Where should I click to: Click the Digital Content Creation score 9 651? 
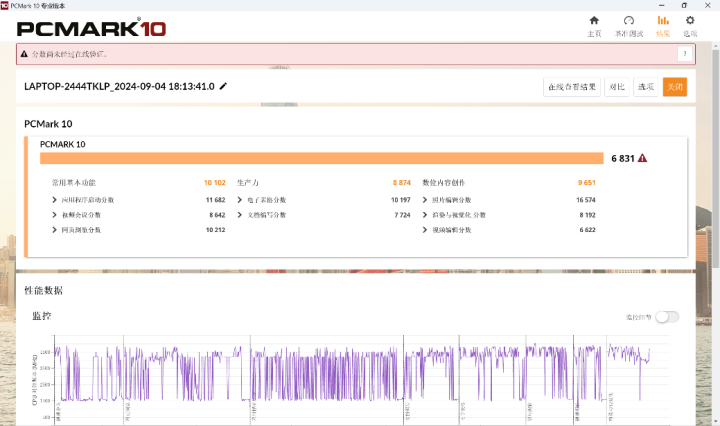click(x=586, y=182)
